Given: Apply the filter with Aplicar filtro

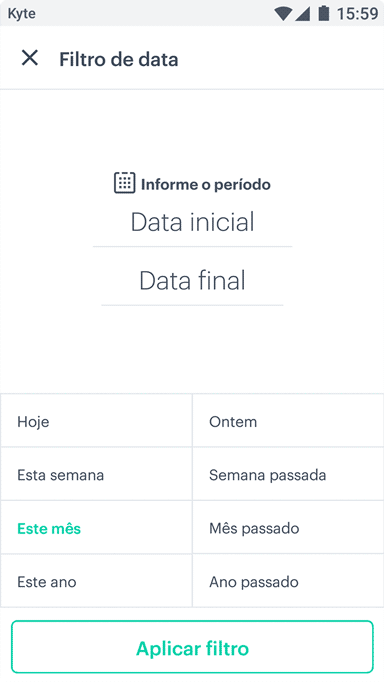Looking at the screenshot, I should pyautogui.click(x=192, y=647).
